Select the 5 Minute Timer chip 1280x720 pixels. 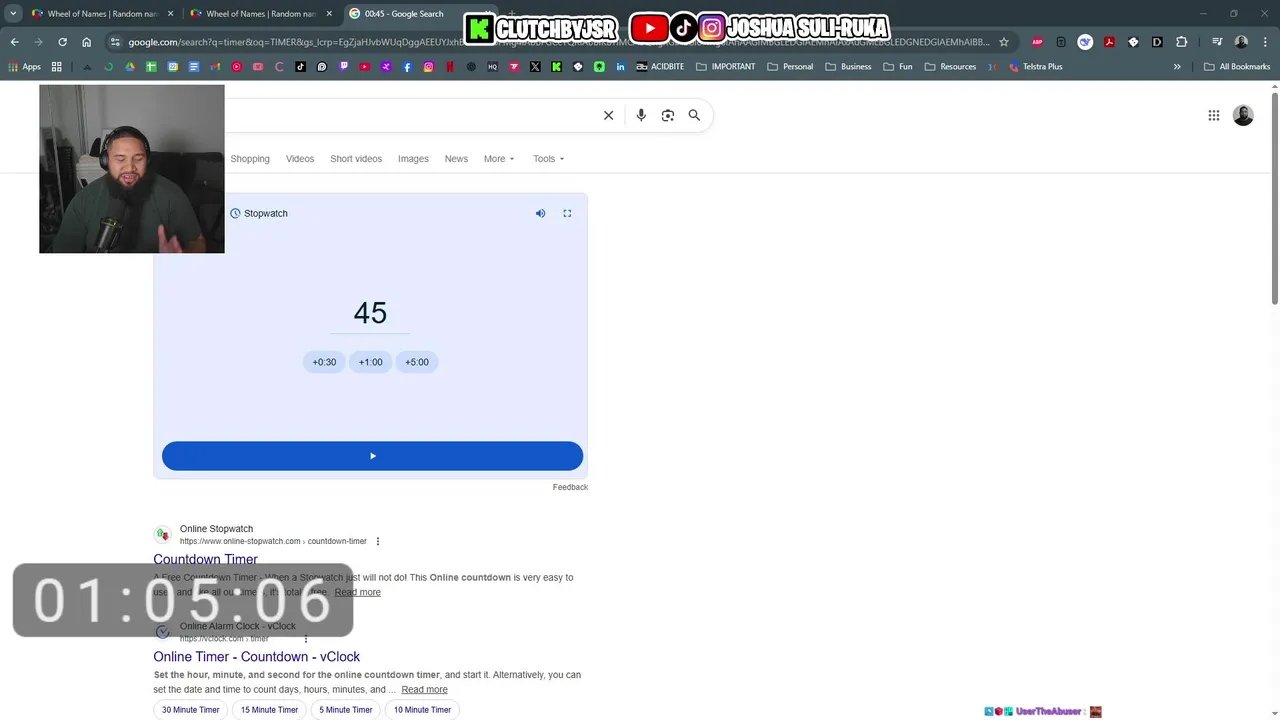pos(345,710)
